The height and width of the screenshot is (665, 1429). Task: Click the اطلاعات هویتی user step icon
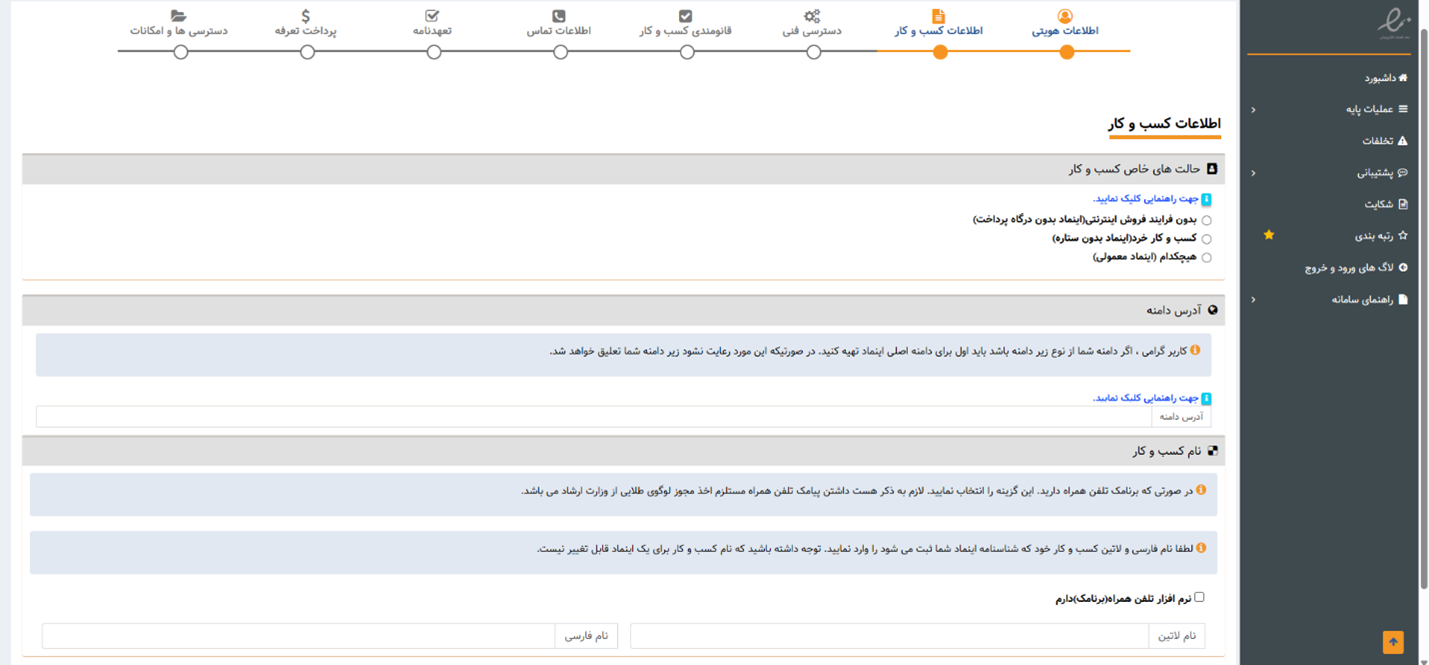(1065, 16)
